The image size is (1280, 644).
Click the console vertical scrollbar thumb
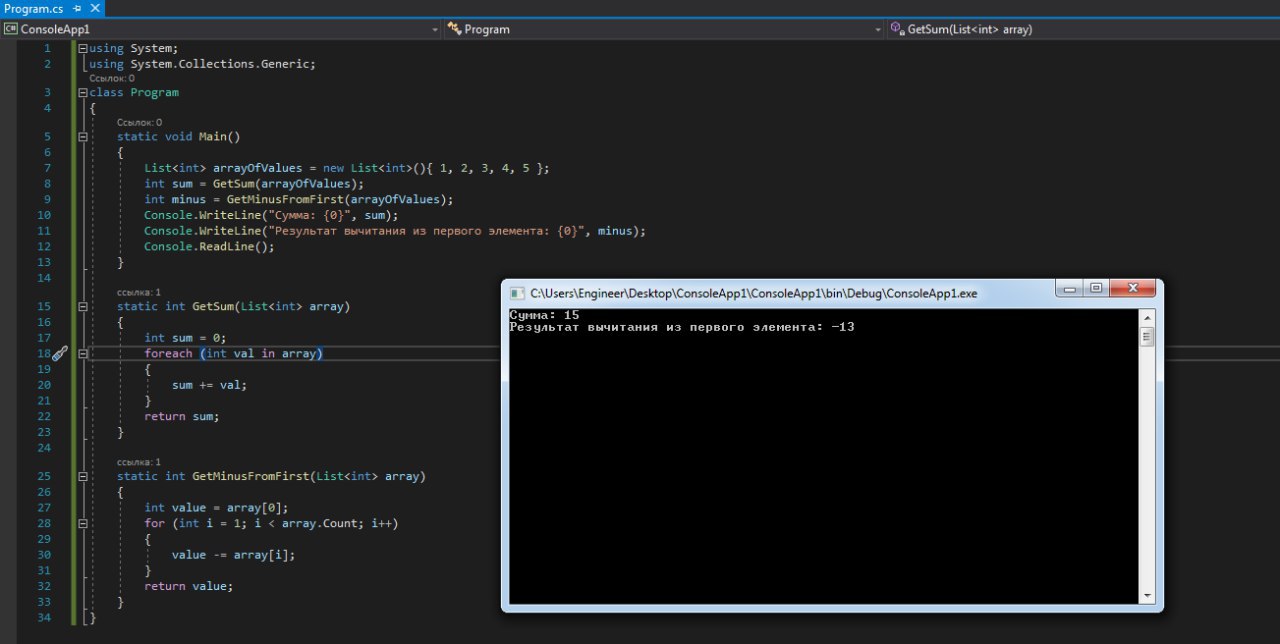tap(1147, 337)
